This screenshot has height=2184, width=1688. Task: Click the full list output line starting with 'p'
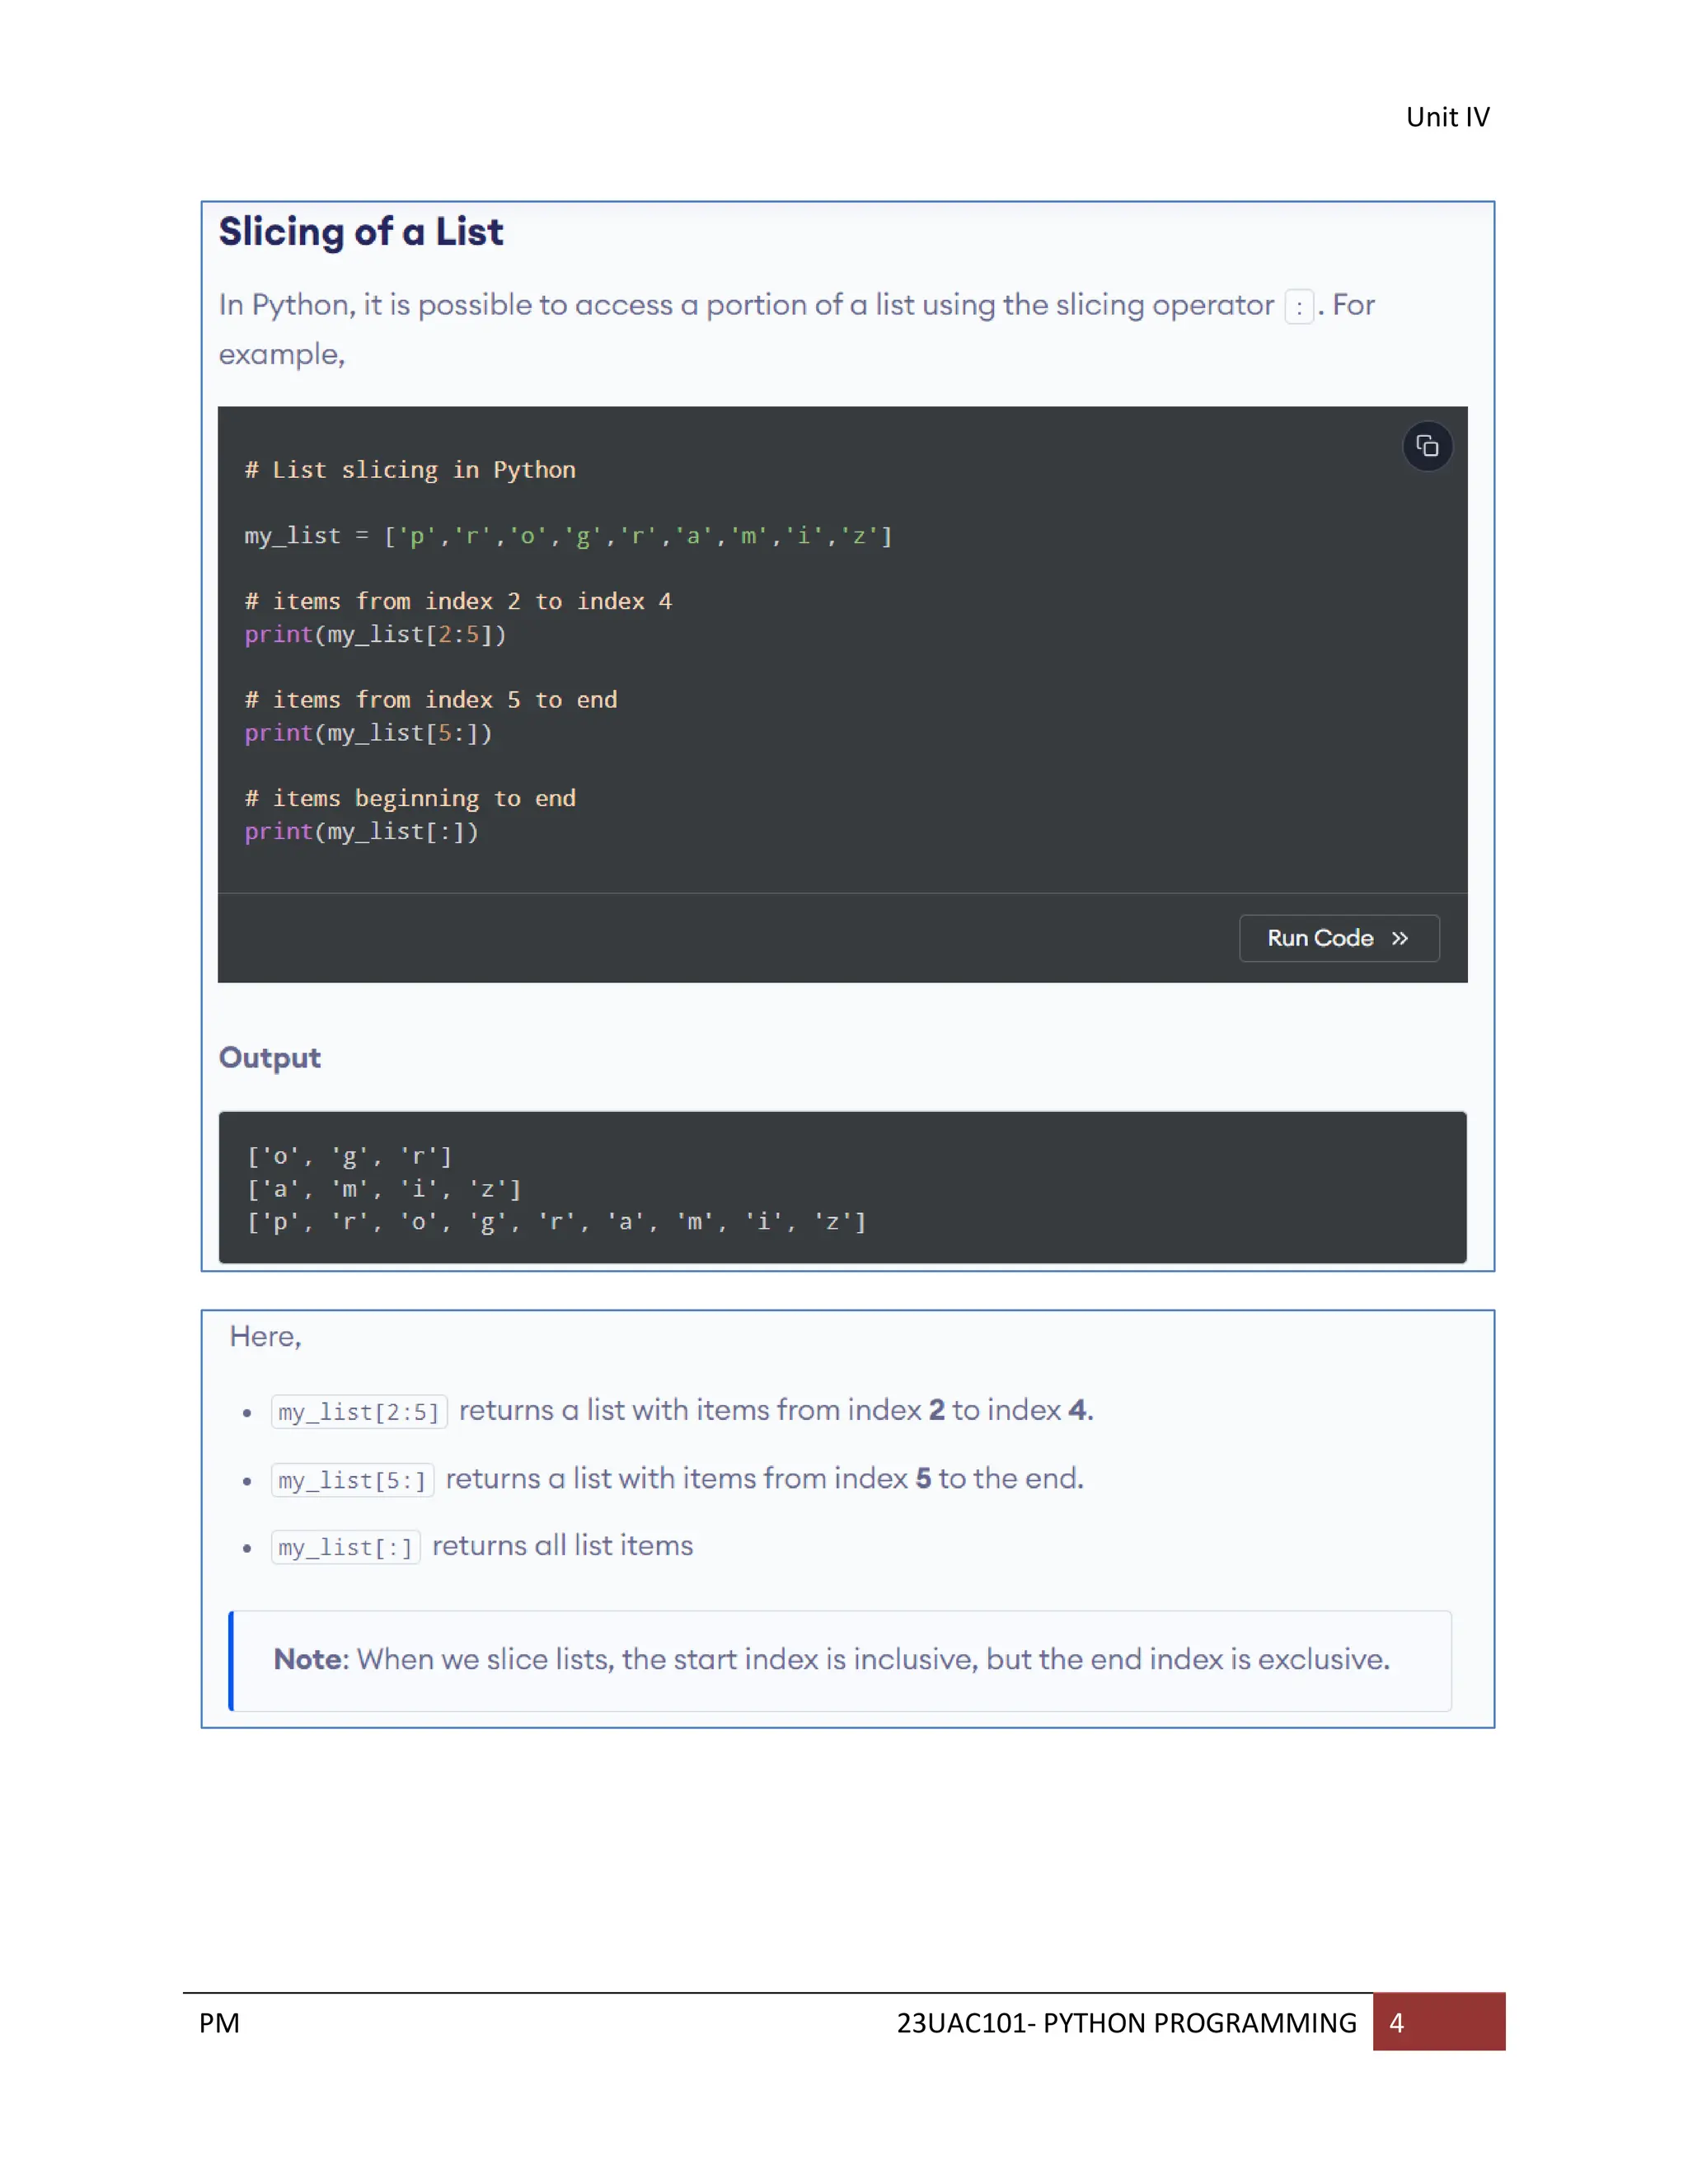click(x=557, y=1222)
